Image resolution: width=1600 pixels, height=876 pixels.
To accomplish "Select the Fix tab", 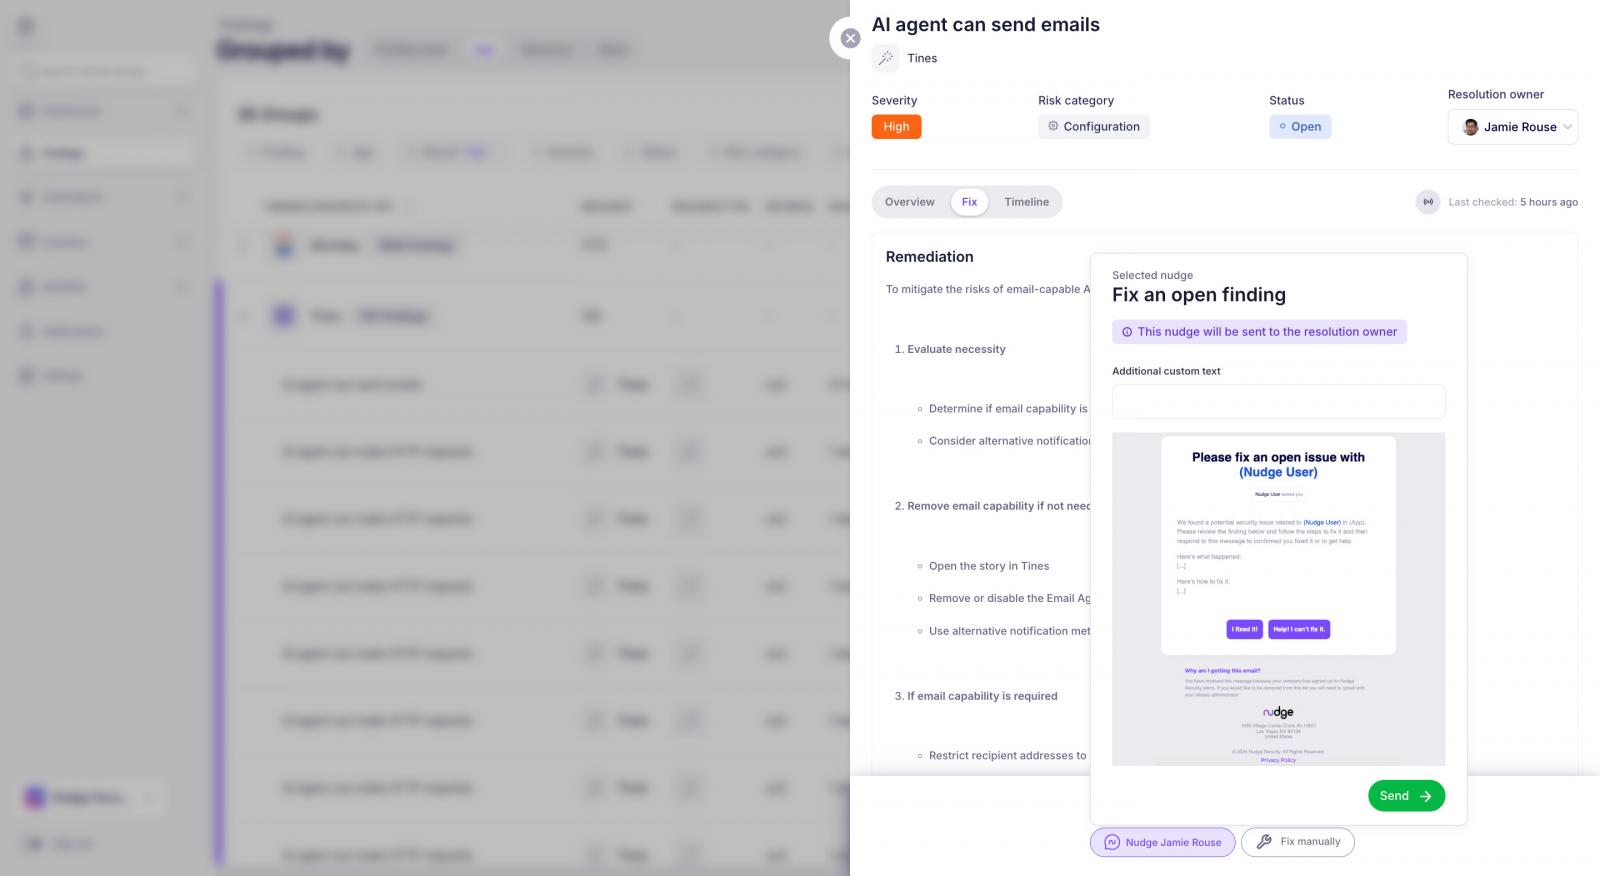I will [x=969, y=202].
